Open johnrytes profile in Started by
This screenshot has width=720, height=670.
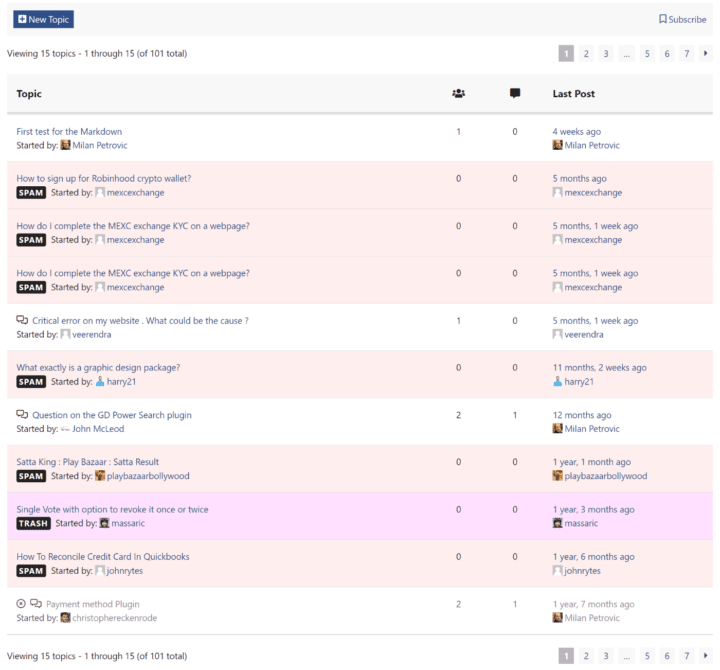click(124, 570)
